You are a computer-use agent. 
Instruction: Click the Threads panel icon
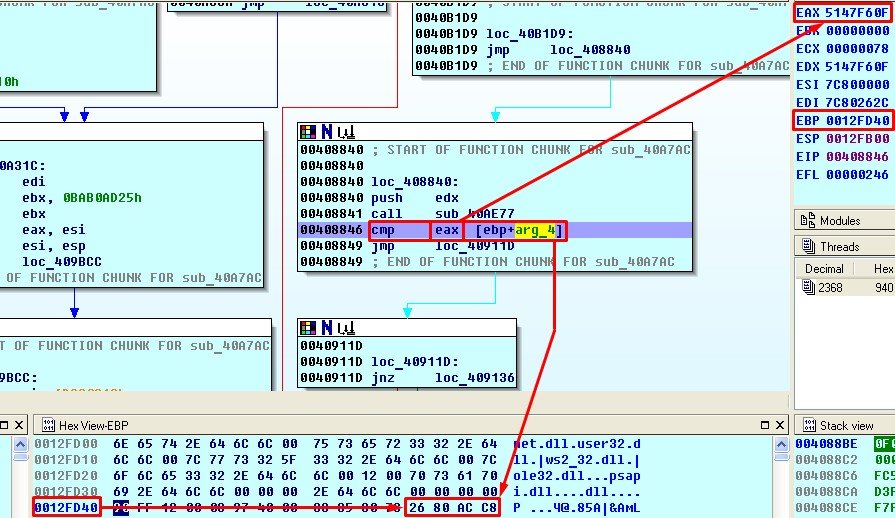click(808, 246)
